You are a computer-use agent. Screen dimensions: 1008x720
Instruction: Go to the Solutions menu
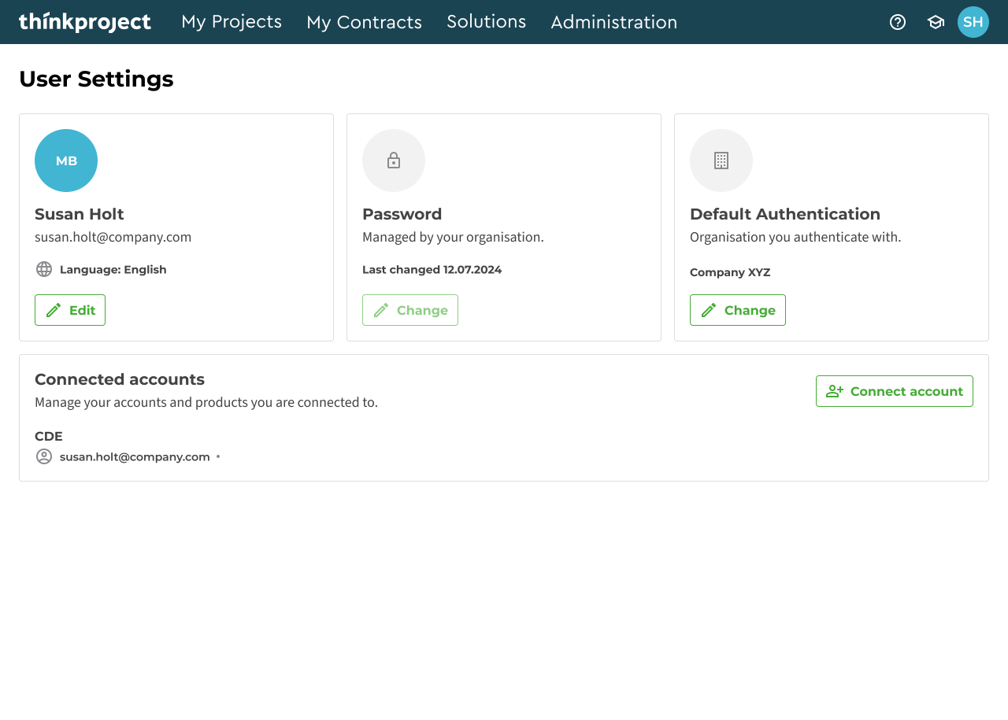[x=486, y=22]
